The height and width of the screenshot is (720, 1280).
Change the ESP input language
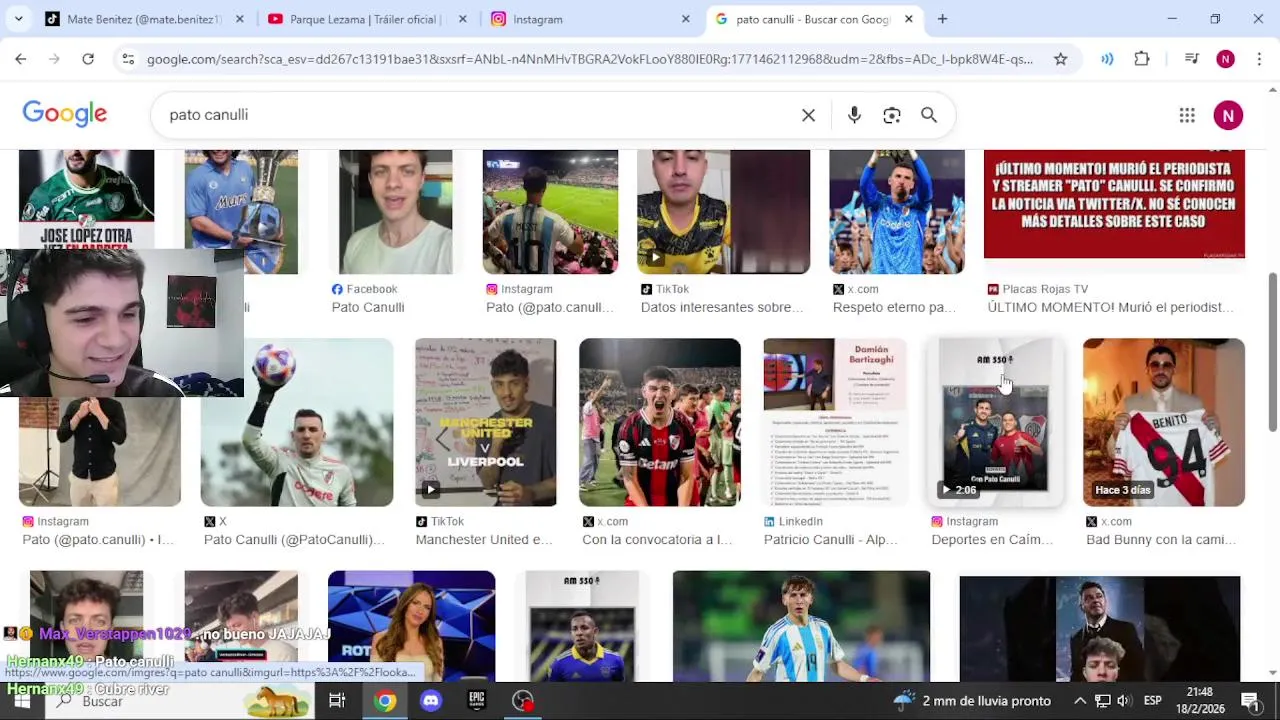(x=1152, y=701)
